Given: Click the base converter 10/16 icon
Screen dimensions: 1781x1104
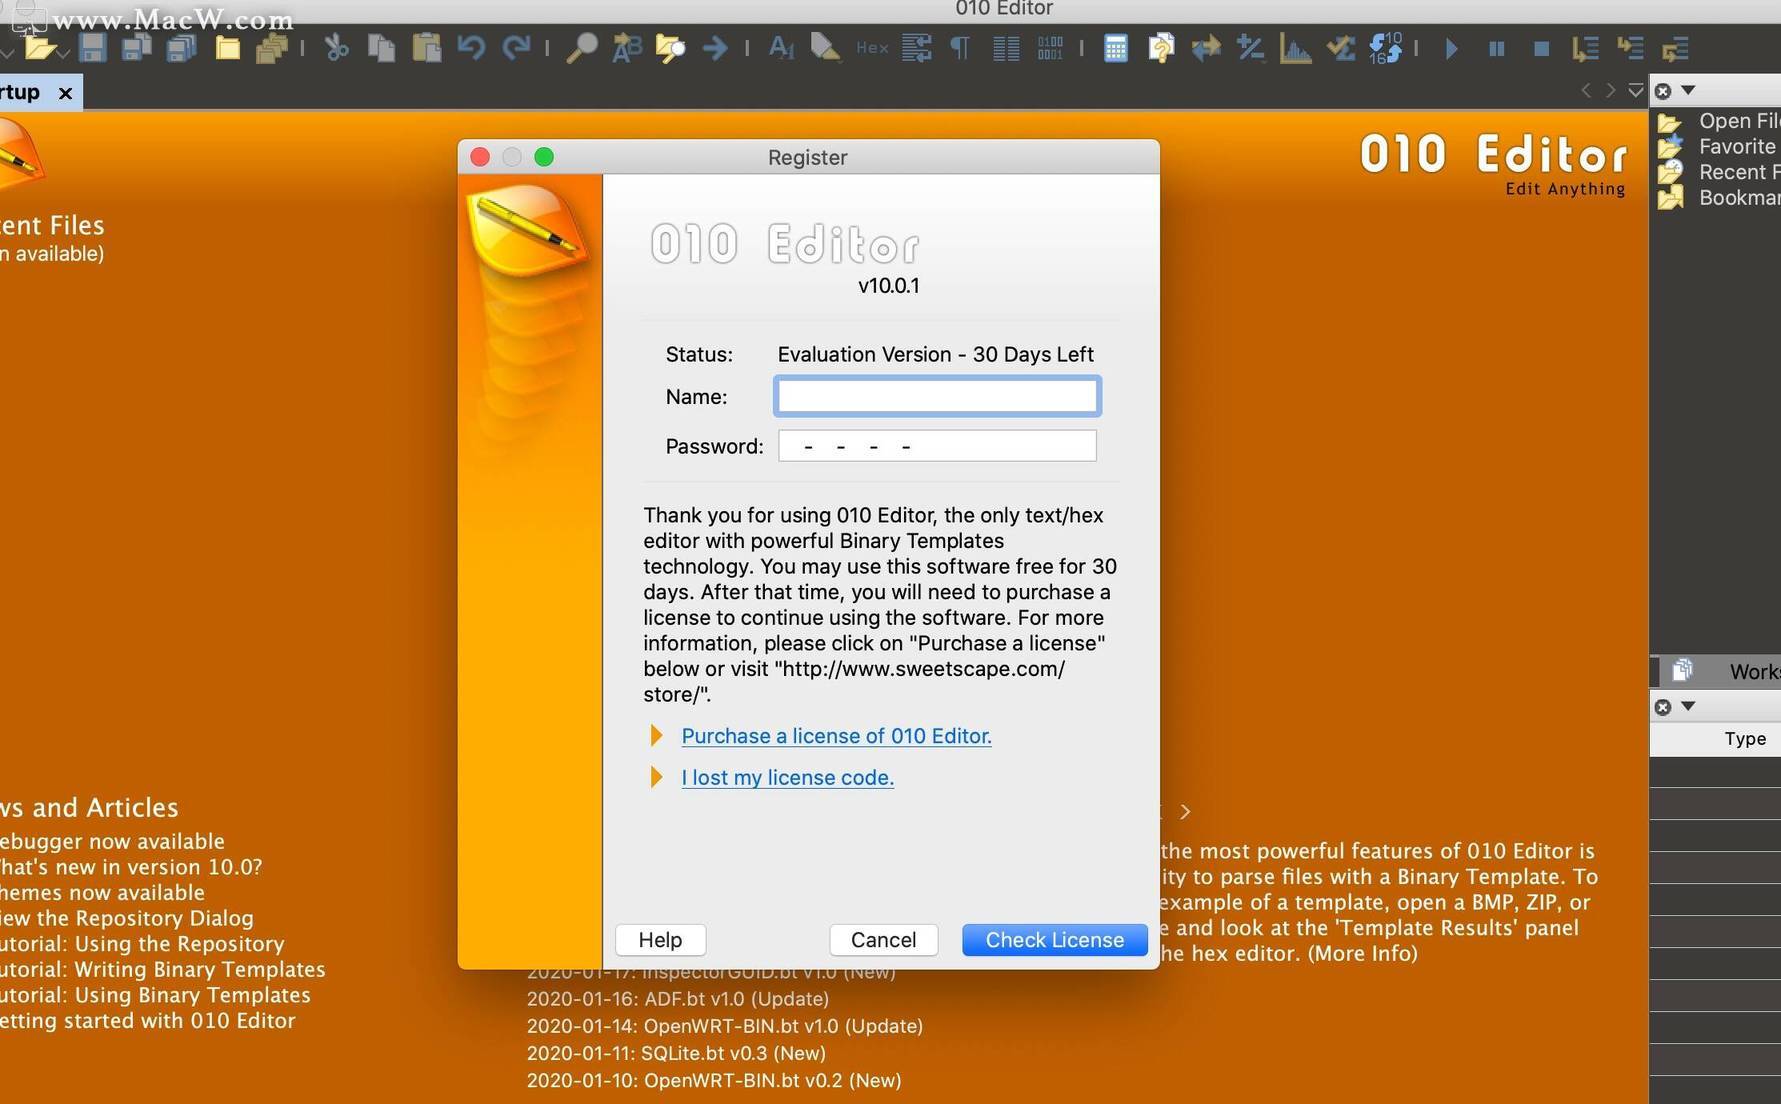Looking at the screenshot, I should [x=1385, y=47].
